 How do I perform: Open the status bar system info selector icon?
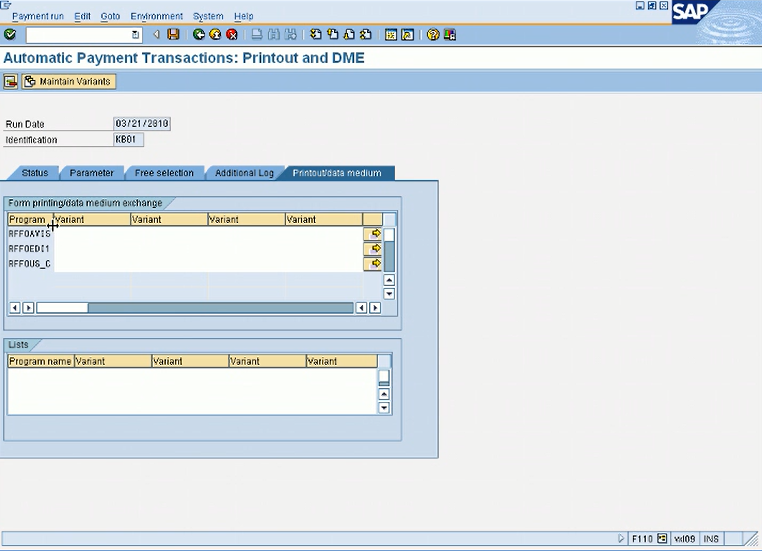662,538
